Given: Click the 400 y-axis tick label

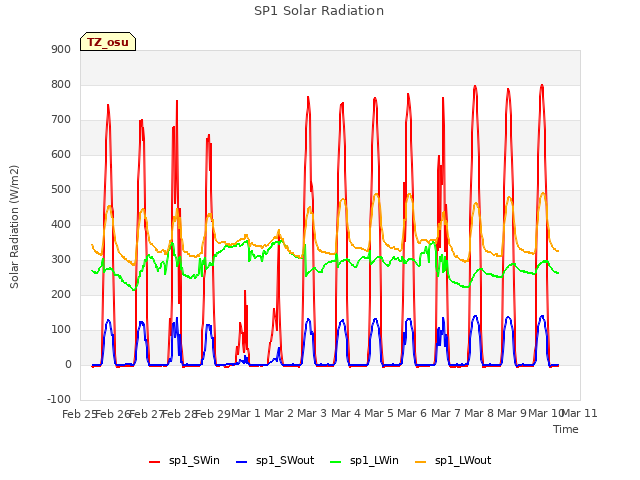Looking at the screenshot, I should [61, 224].
